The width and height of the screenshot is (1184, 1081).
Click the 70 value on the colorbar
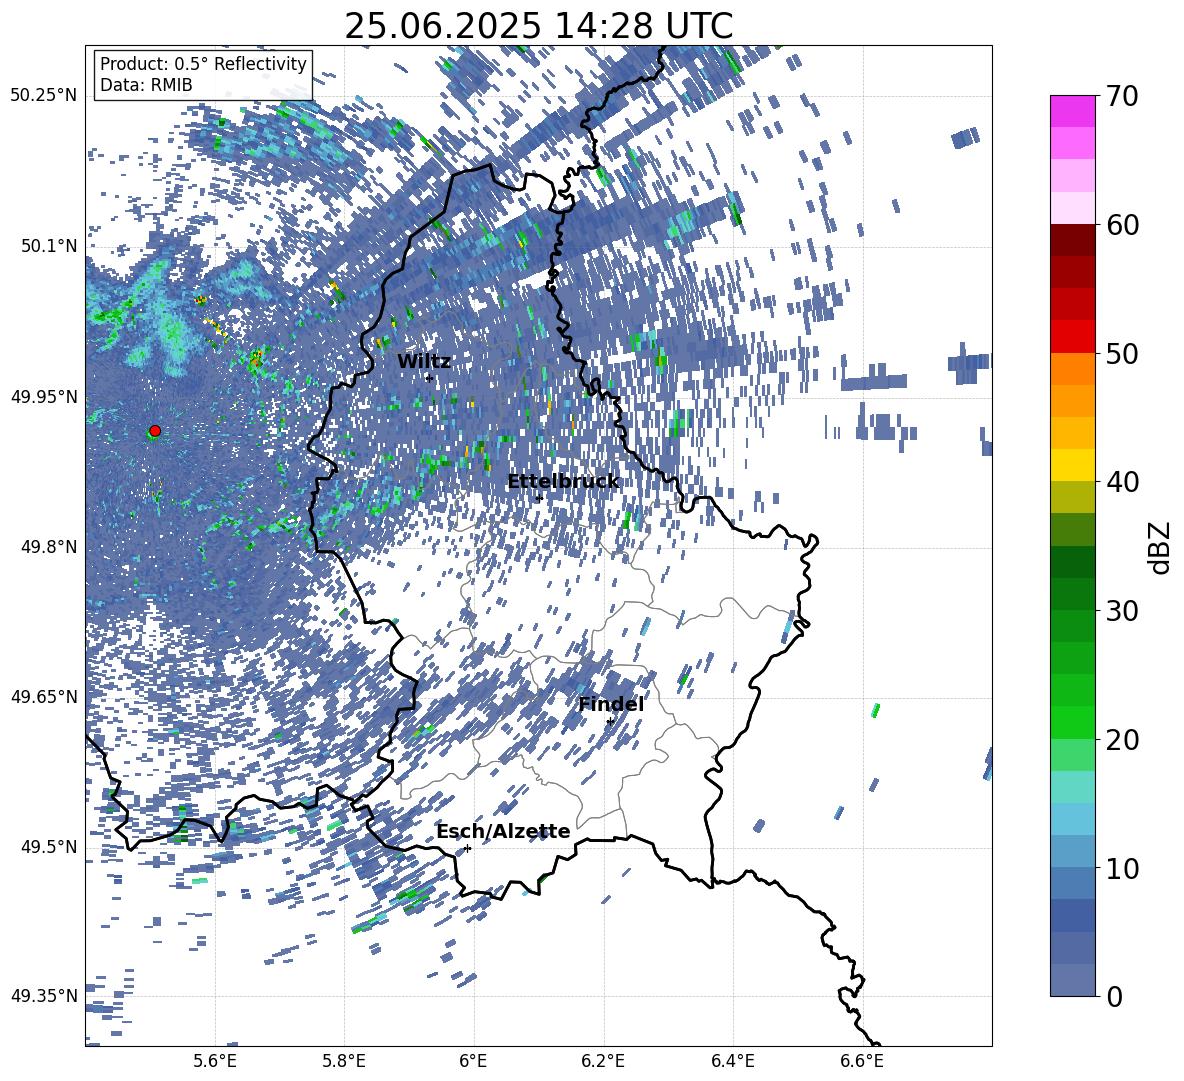click(1122, 97)
